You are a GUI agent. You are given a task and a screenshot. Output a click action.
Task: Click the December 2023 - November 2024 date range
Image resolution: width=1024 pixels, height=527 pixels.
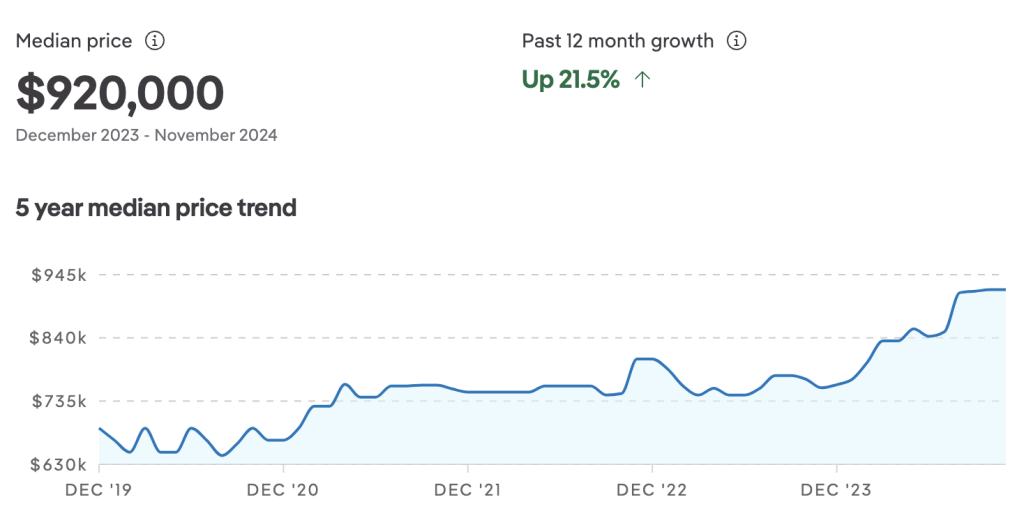[146, 135]
